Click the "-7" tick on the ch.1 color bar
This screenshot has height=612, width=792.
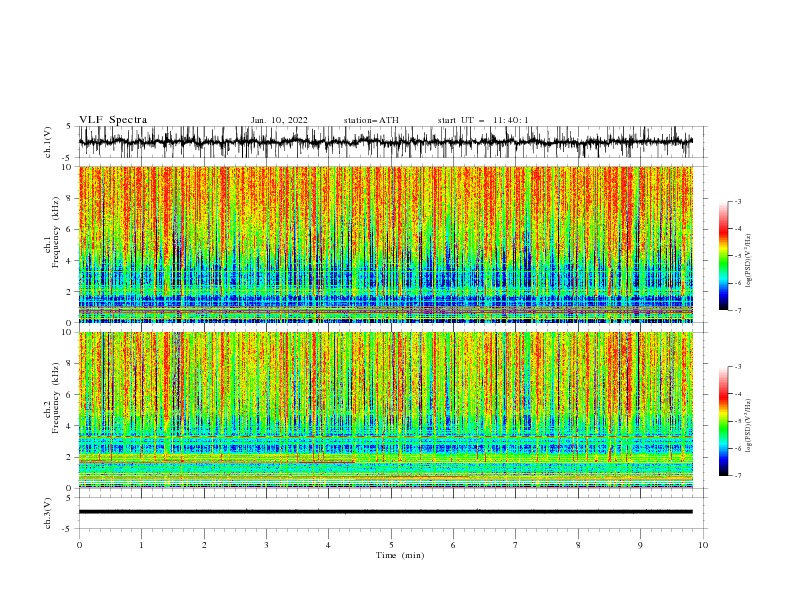[x=737, y=310]
